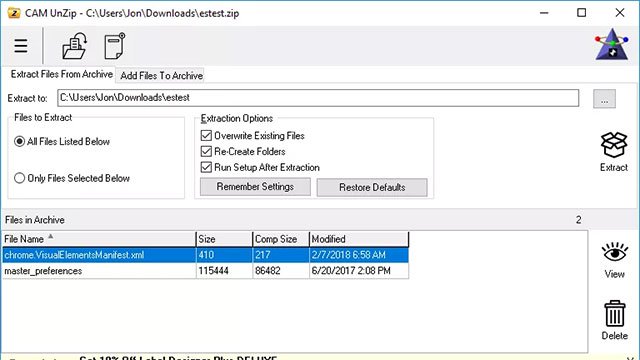Click modified date 6/20/2017 2:08 PM
Viewport: 640px width, 360px height.
[351, 271]
